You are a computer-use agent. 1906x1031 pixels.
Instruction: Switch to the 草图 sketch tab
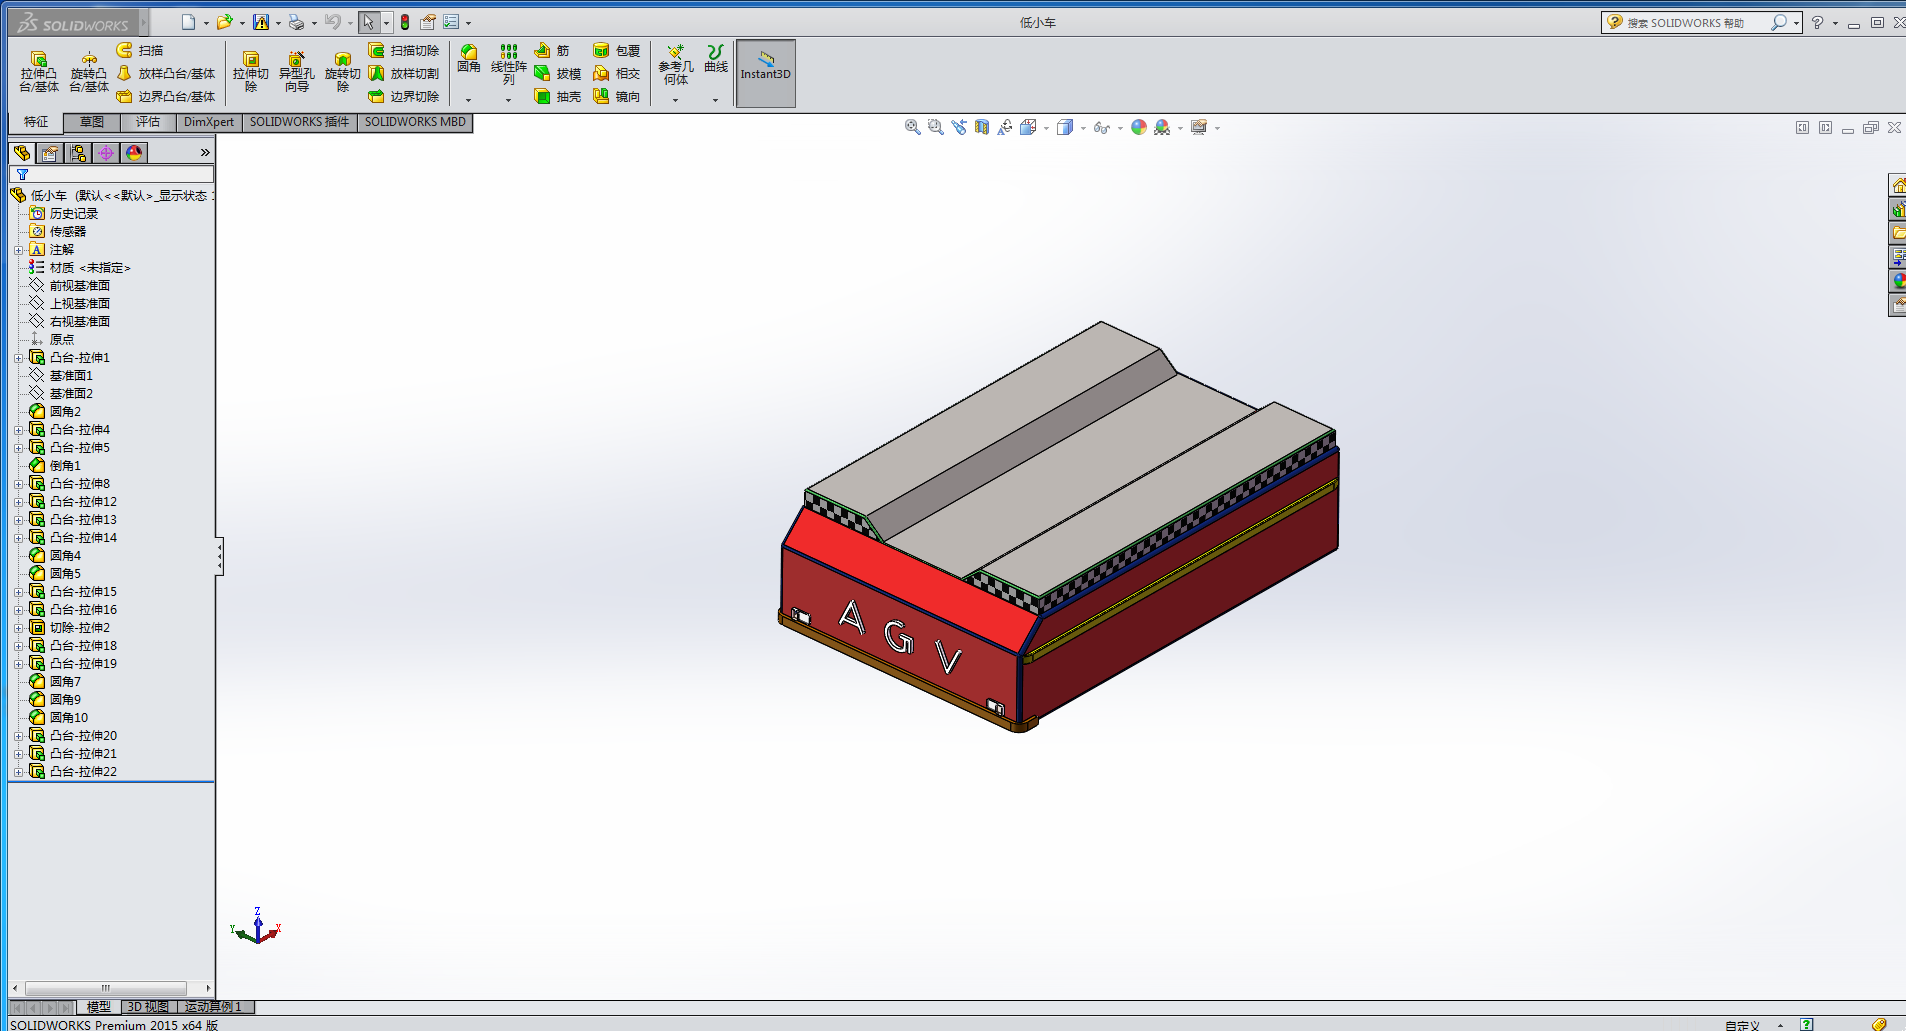point(91,122)
